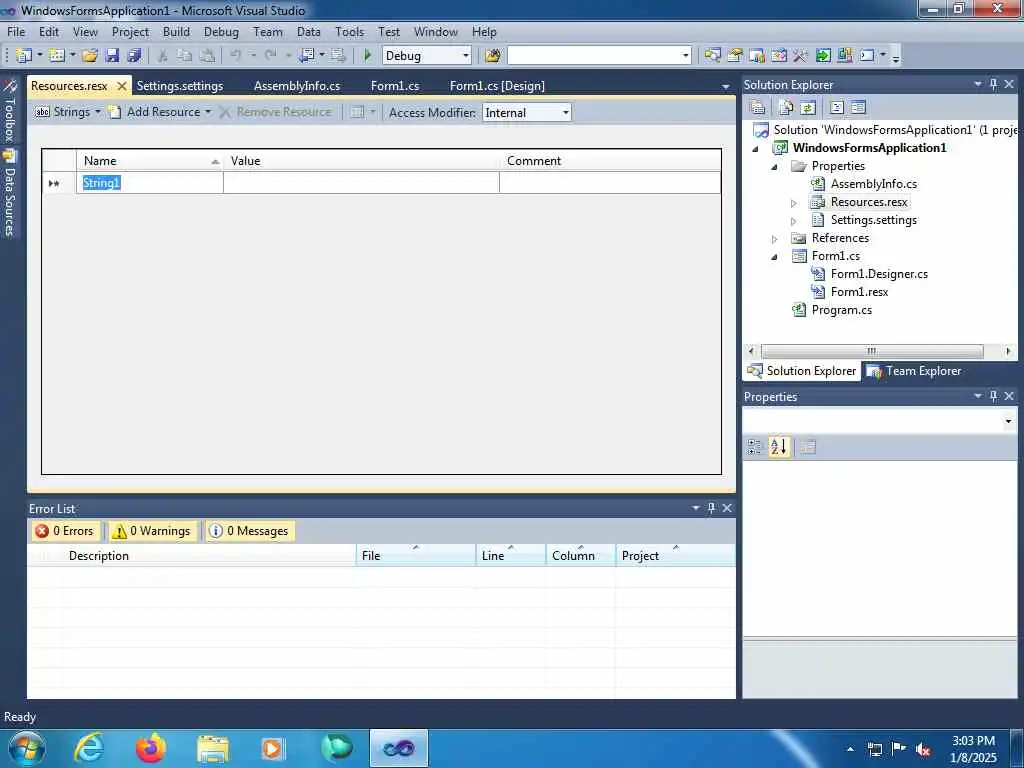Open the Debug solution configuration dropdown
This screenshot has height=768, width=1024.
426,56
